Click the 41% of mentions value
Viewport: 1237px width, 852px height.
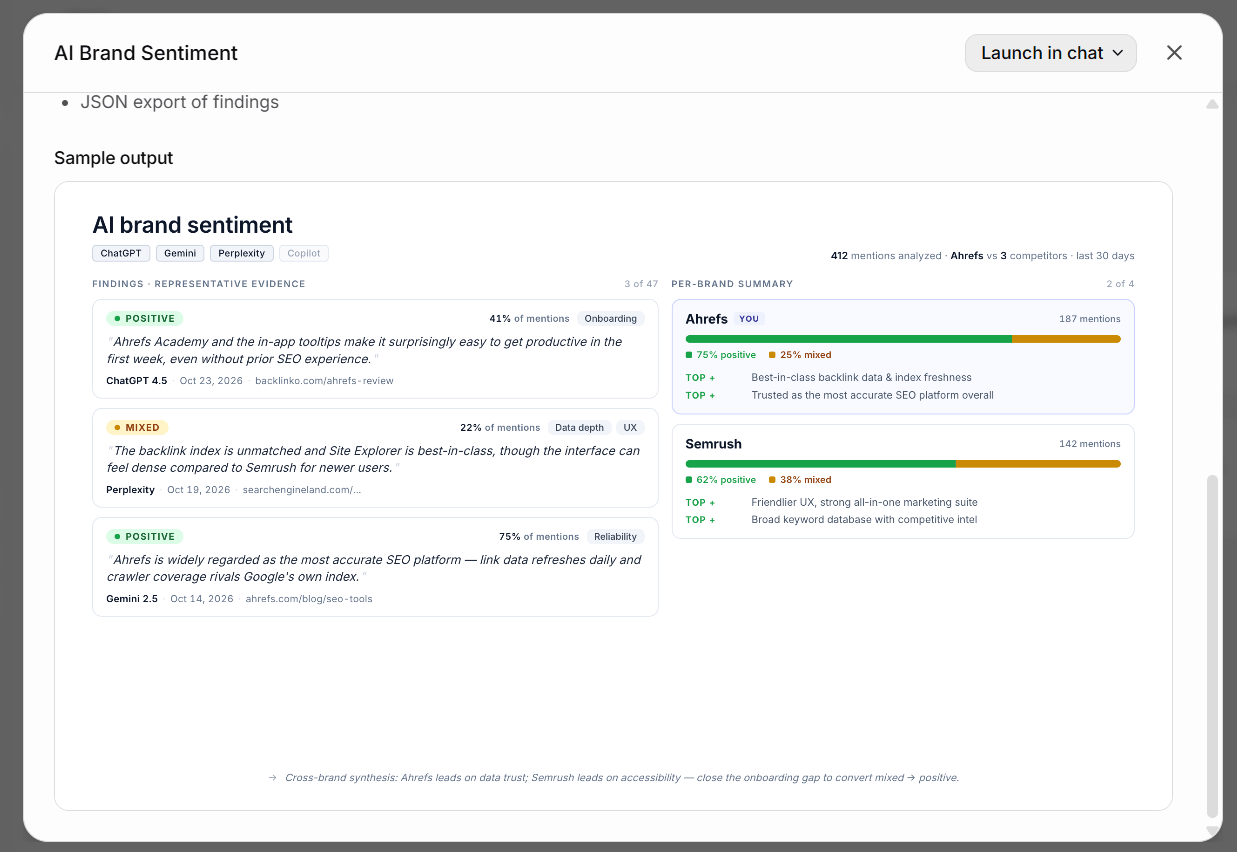pyautogui.click(x=529, y=319)
